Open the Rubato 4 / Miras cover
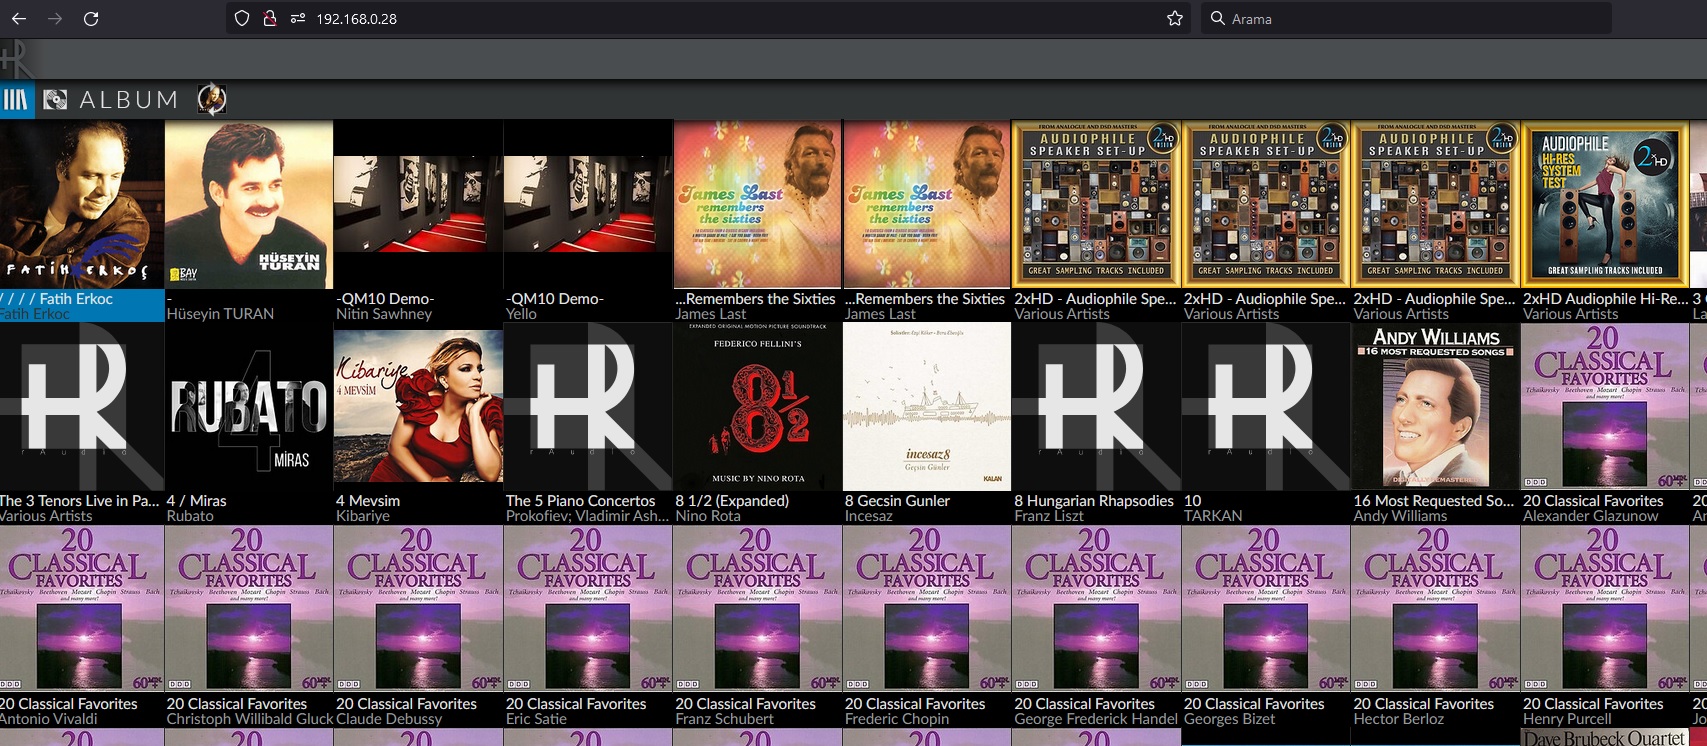The width and height of the screenshot is (1707, 746). (x=249, y=407)
